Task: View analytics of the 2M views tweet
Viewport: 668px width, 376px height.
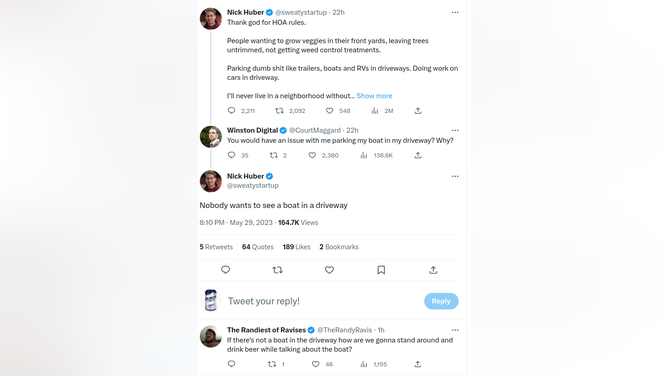Action: tap(374, 111)
